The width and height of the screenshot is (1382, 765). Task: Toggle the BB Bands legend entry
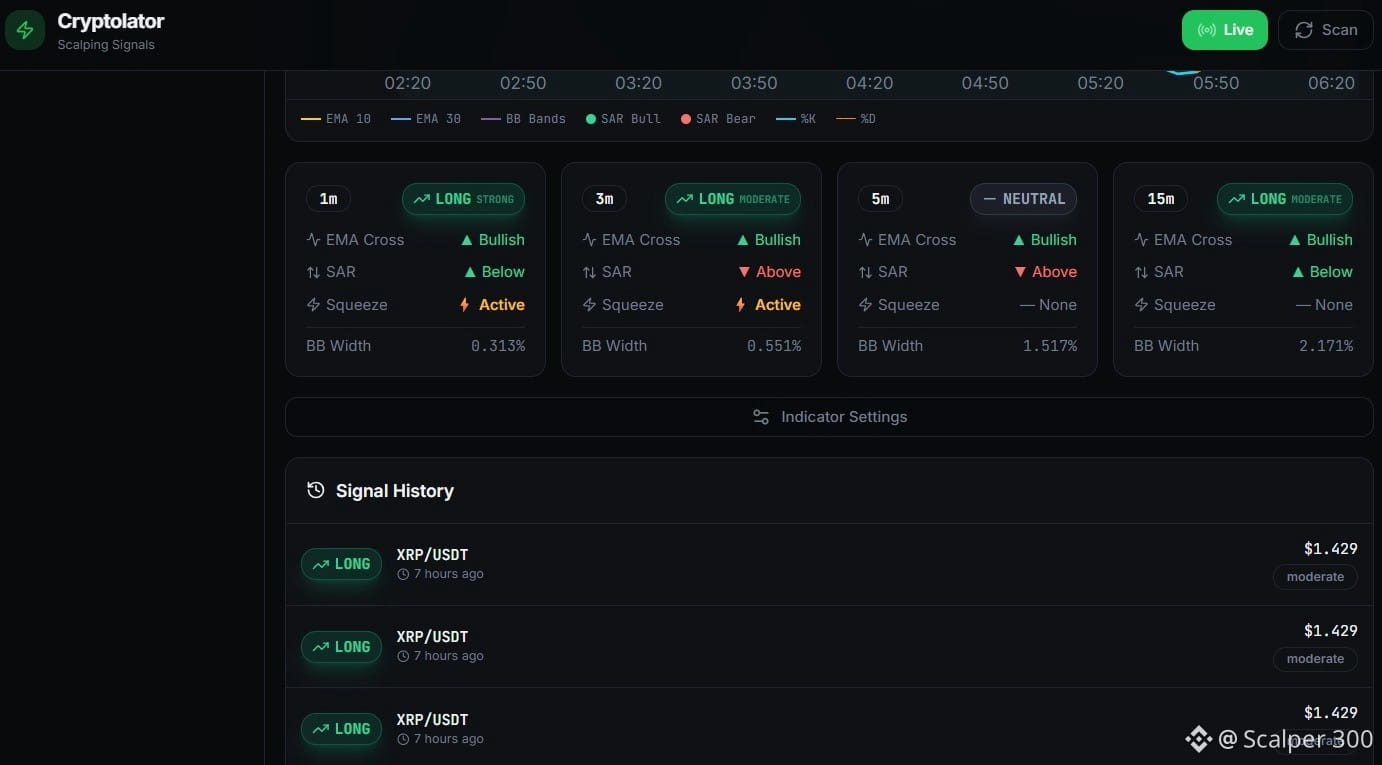pos(523,119)
